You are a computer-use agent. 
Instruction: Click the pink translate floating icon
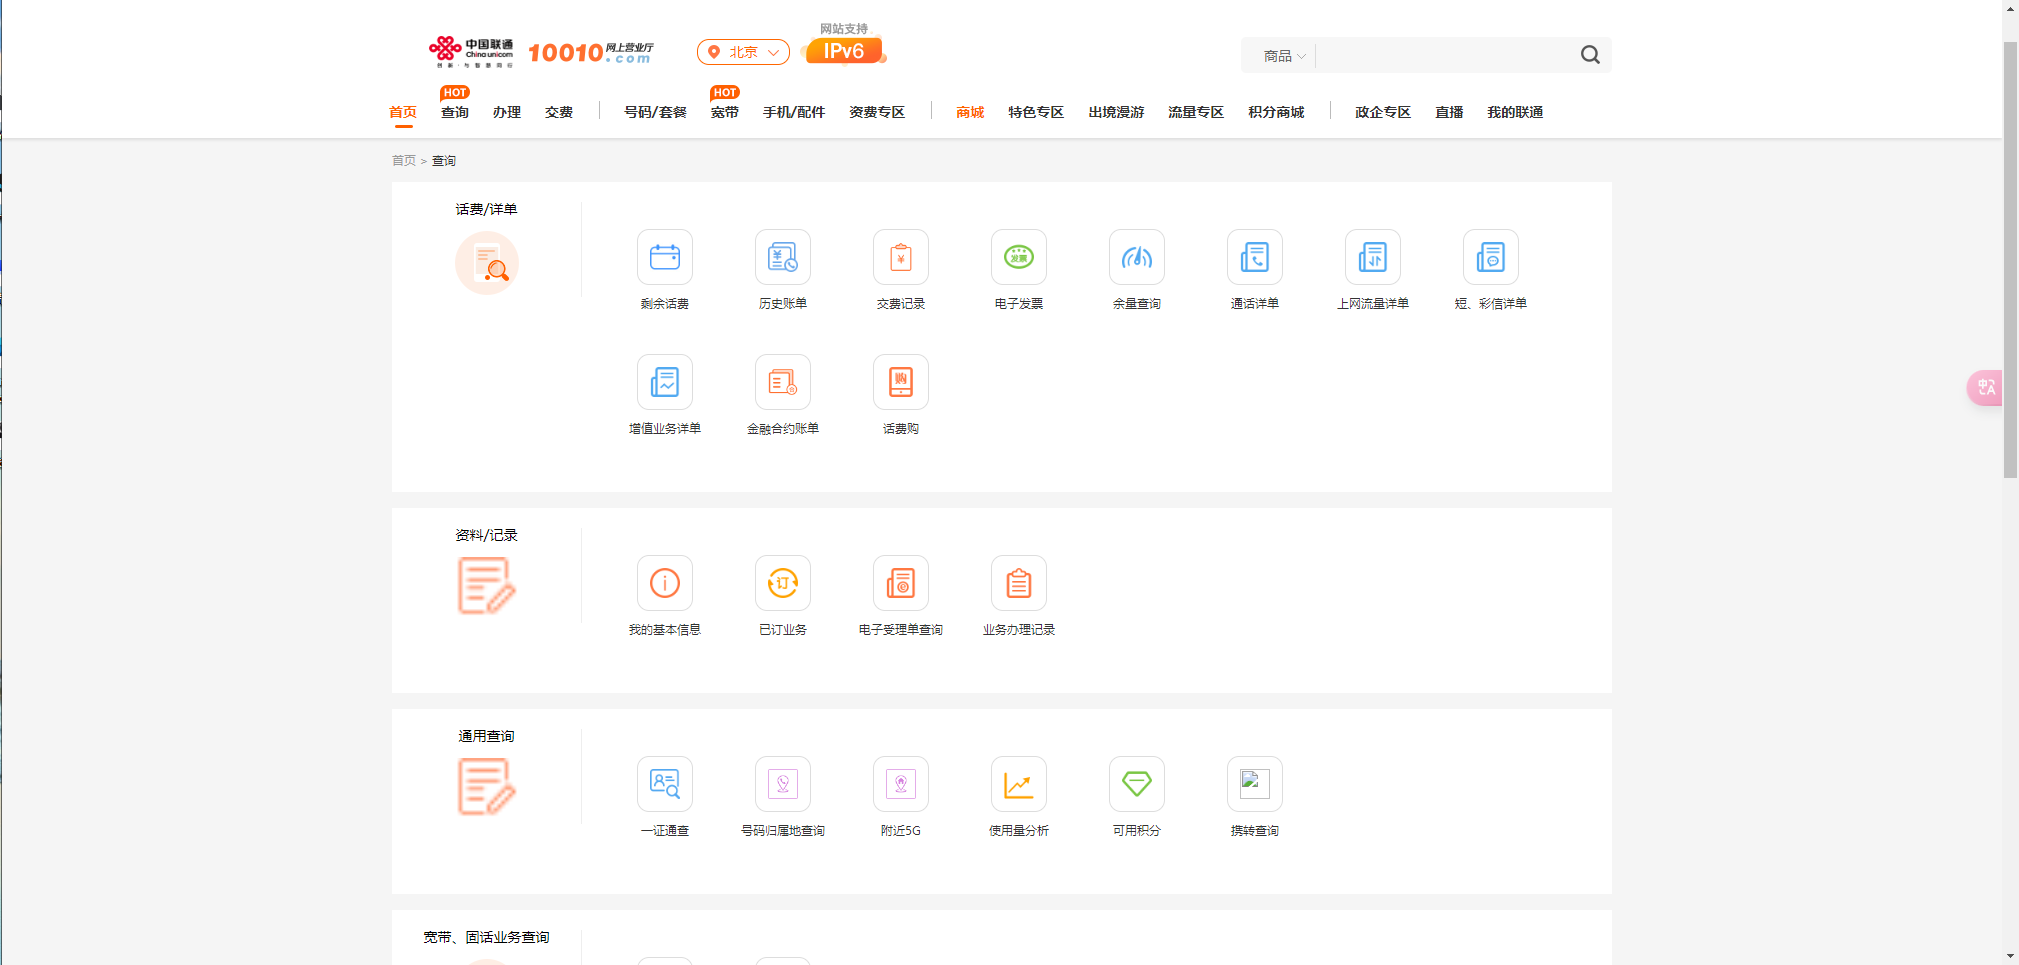coord(1985,387)
